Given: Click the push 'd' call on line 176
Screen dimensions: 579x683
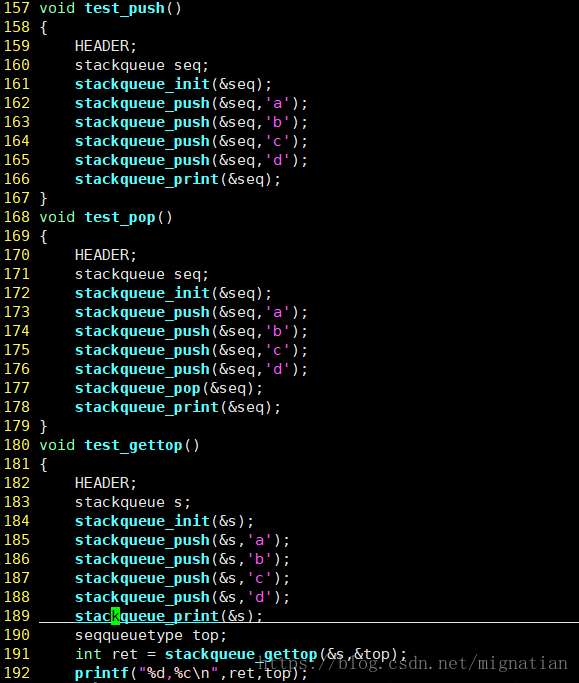Looking at the screenshot, I should tap(191, 369).
